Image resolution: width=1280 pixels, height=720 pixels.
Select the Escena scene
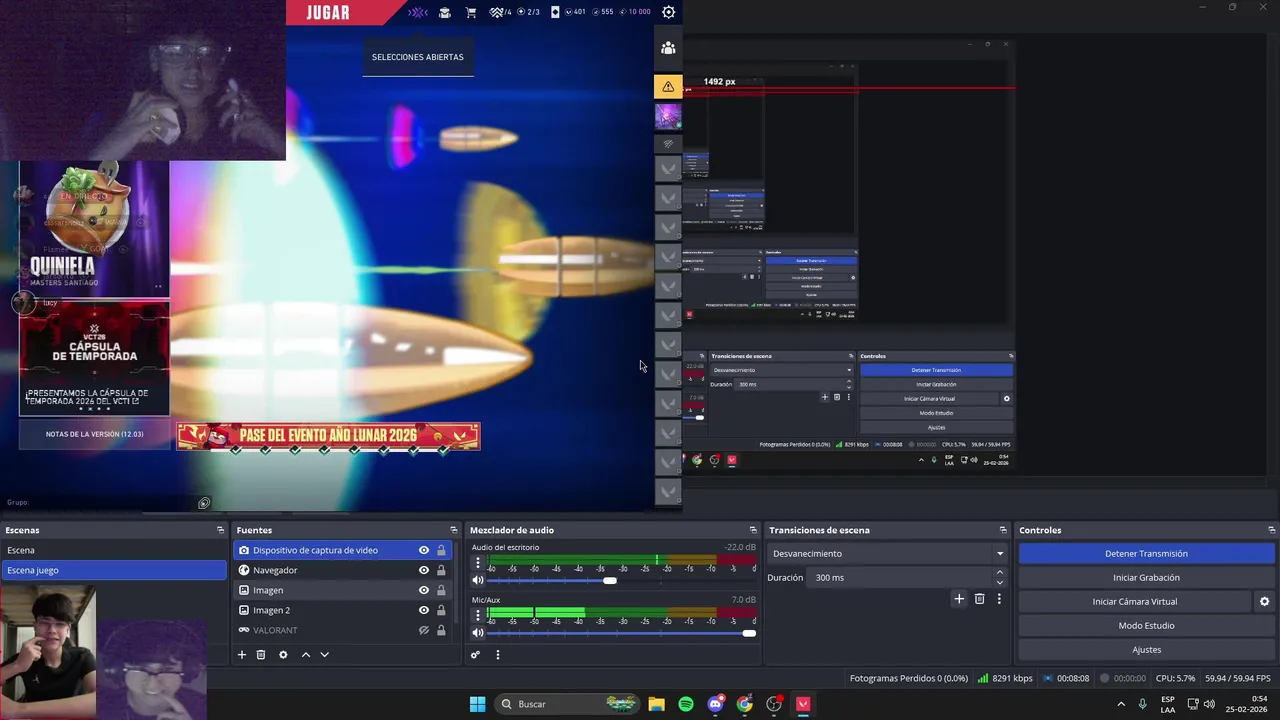click(x=114, y=550)
